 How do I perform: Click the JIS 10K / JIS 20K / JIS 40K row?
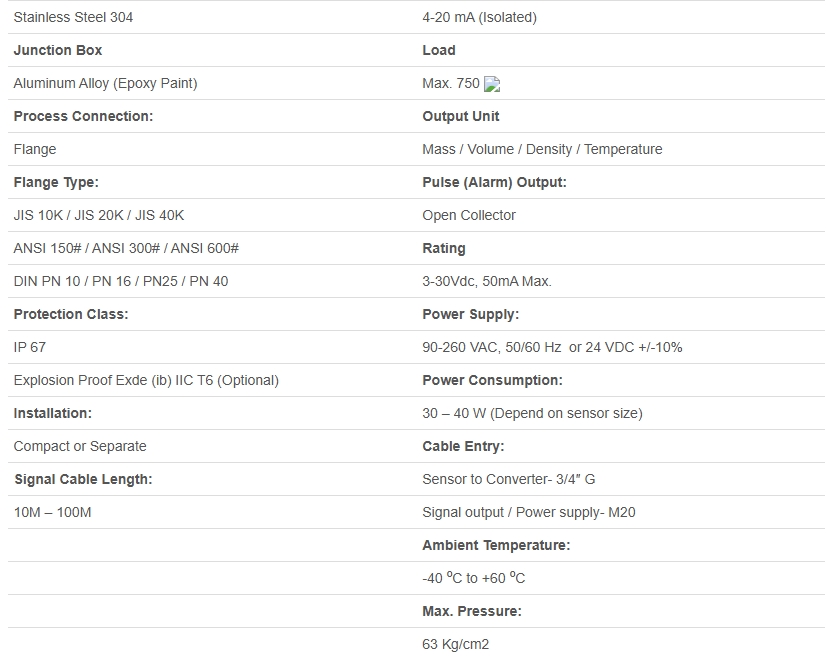pyautogui.click(x=99, y=215)
